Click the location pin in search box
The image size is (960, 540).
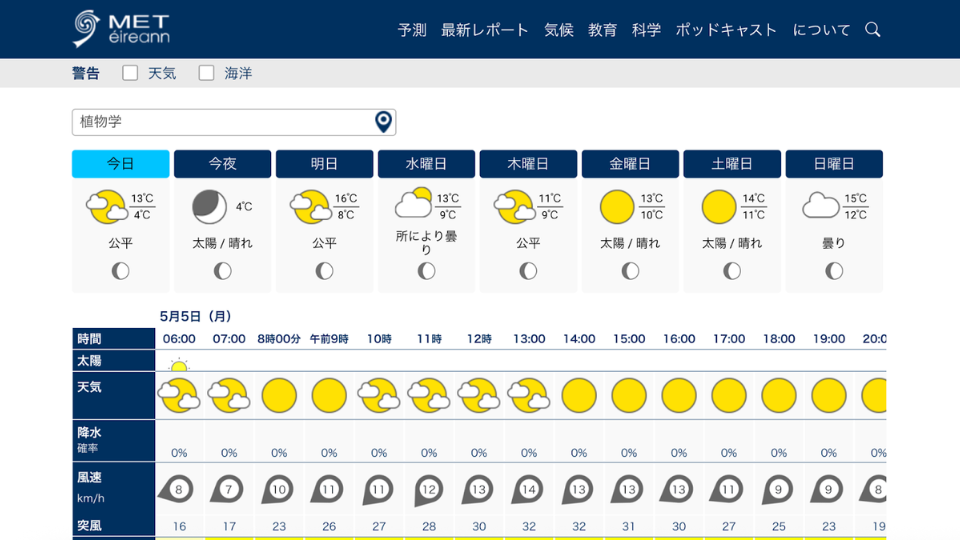pyautogui.click(x=383, y=122)
